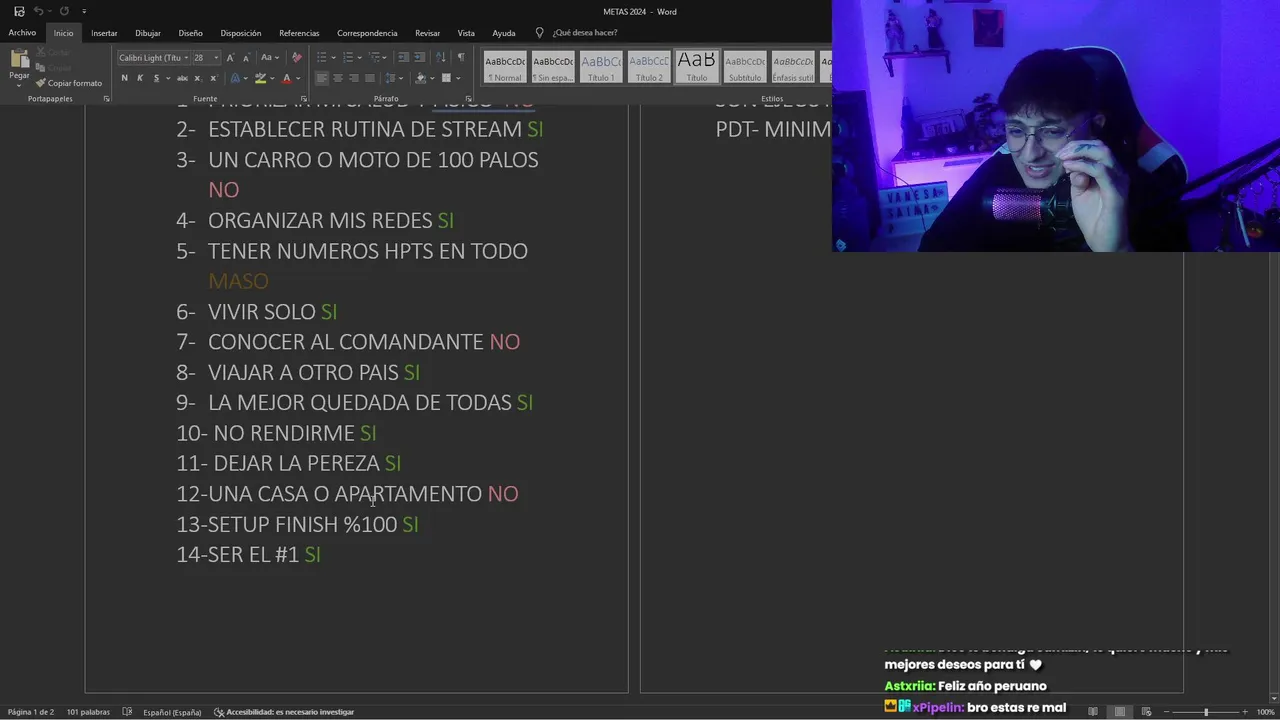Open the Aa change case dropdown

(270, 57)
